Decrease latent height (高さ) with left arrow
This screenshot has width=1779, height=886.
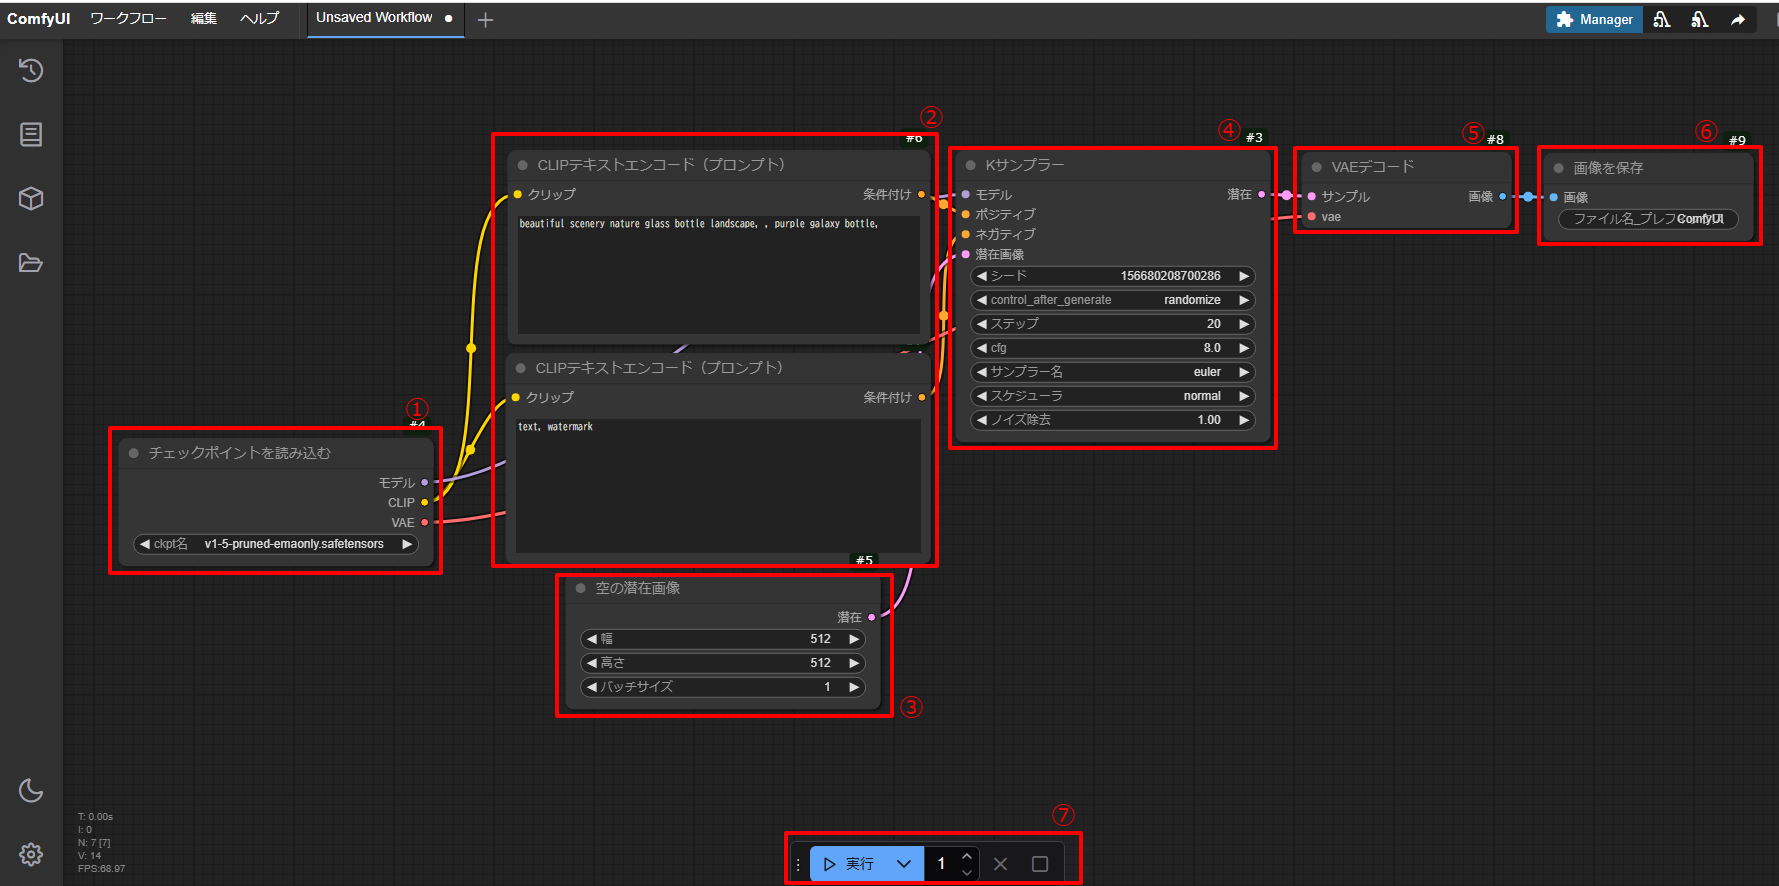(592, 663)
